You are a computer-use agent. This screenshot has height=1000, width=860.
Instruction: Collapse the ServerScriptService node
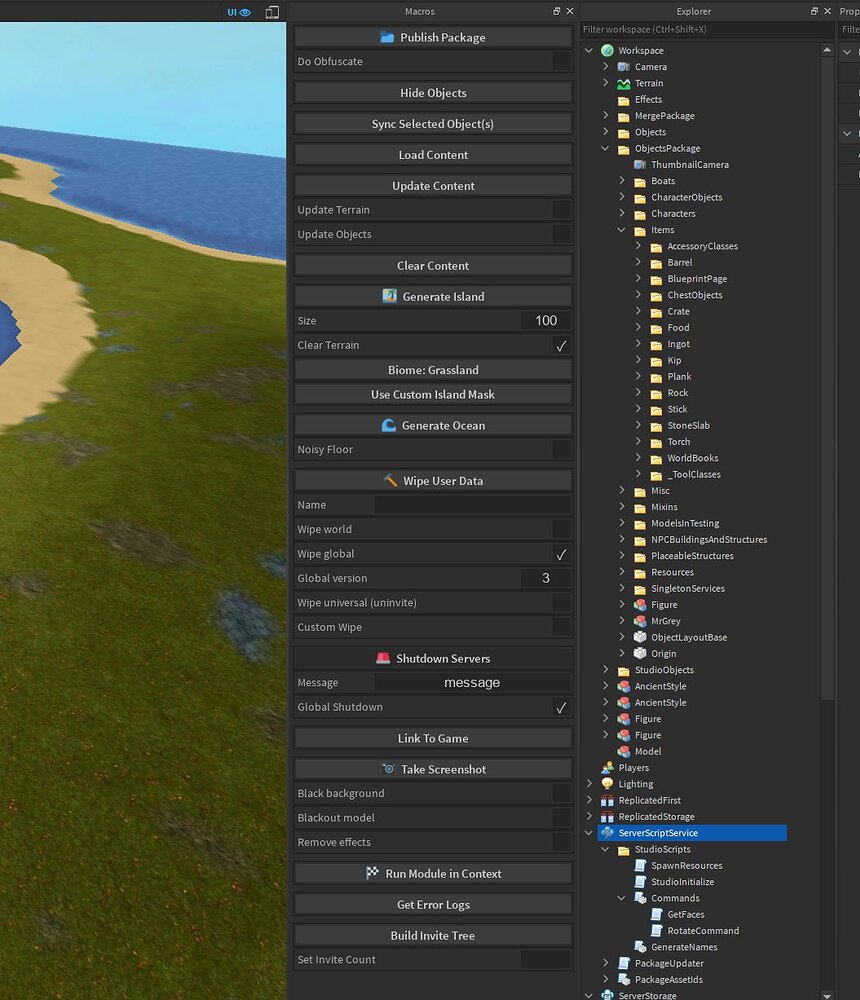(x=589, y=833)
